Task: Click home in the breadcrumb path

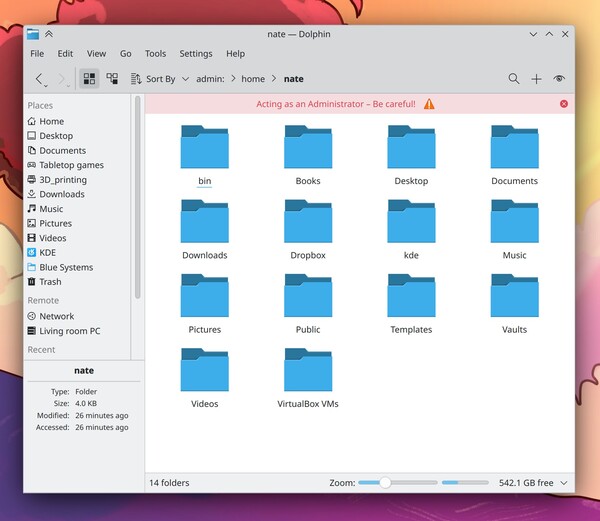Action: click(x=253, y=79)
